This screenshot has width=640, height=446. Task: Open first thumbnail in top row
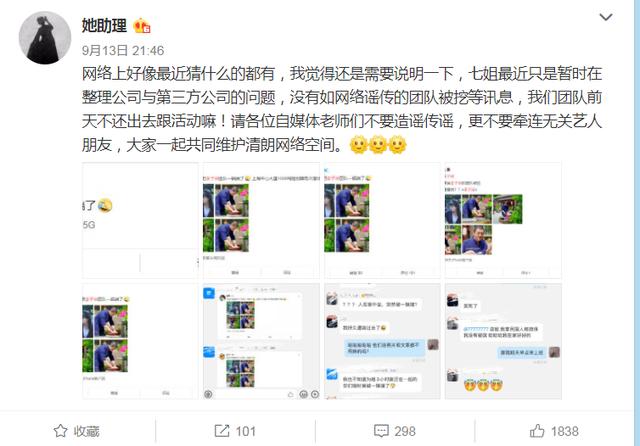(x=140, y=220)
